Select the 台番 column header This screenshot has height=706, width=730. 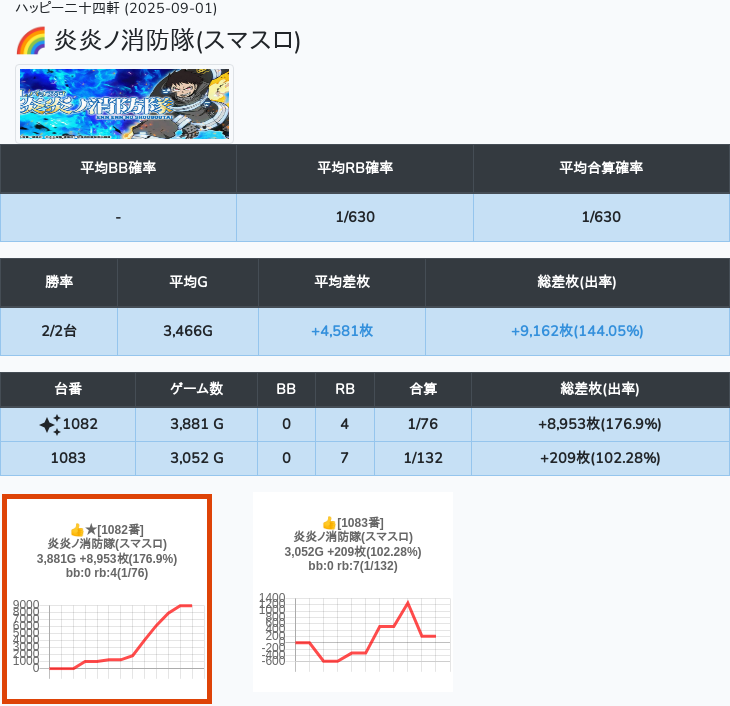click(68, 390)
